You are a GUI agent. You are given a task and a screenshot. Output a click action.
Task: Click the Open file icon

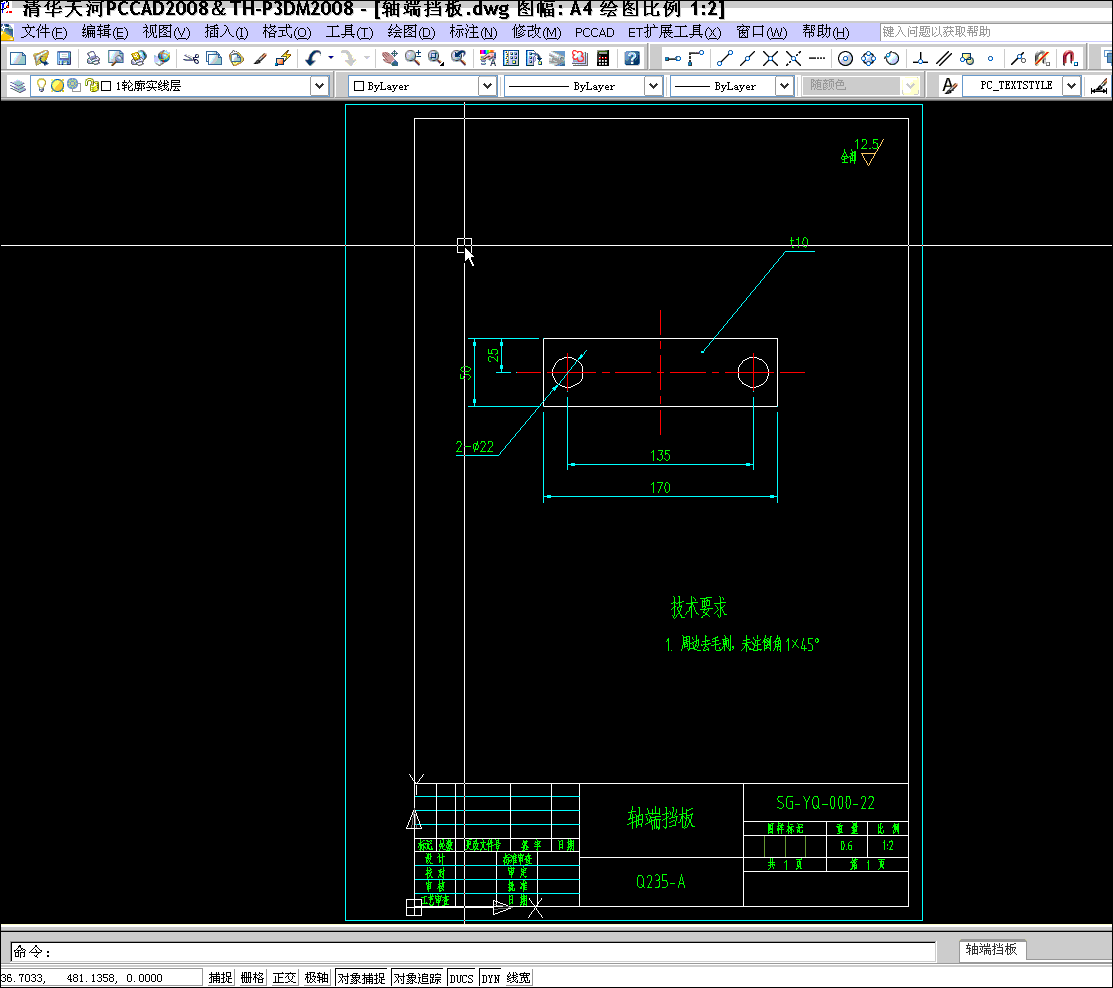(41, 58)
